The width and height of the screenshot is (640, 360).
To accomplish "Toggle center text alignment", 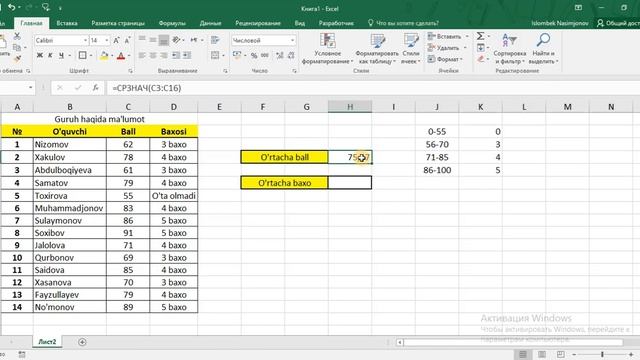I will point(153,55).
